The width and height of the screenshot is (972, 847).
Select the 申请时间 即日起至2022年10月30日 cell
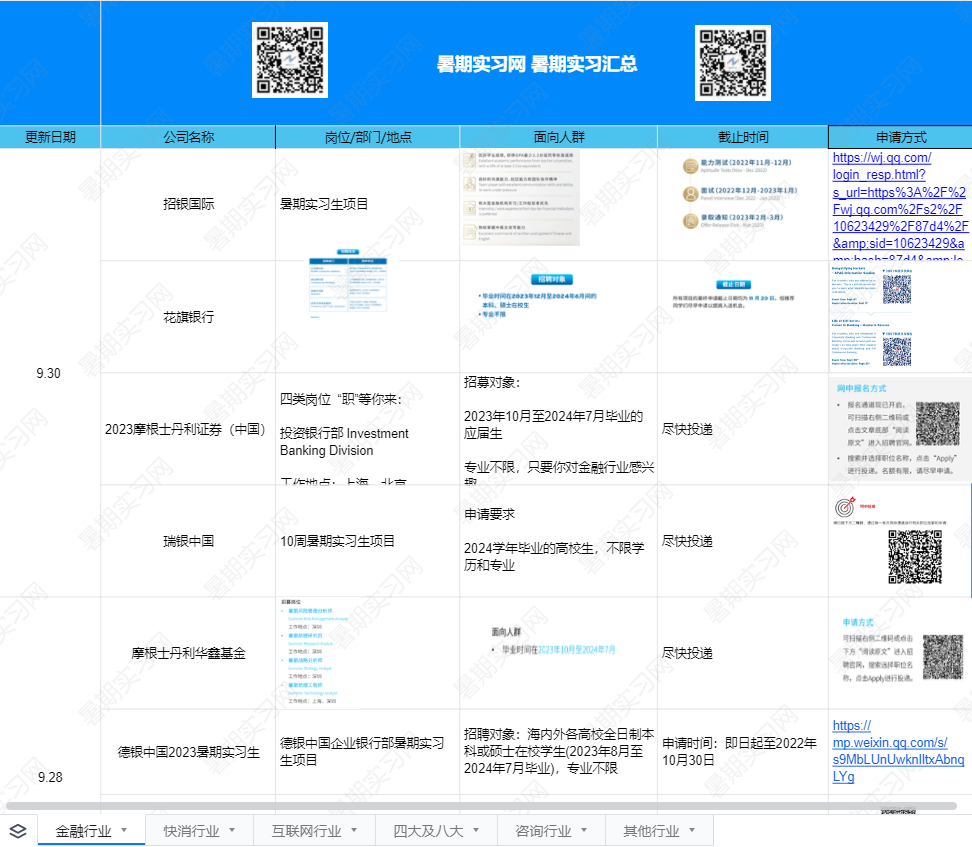click(x=743, y=752)
